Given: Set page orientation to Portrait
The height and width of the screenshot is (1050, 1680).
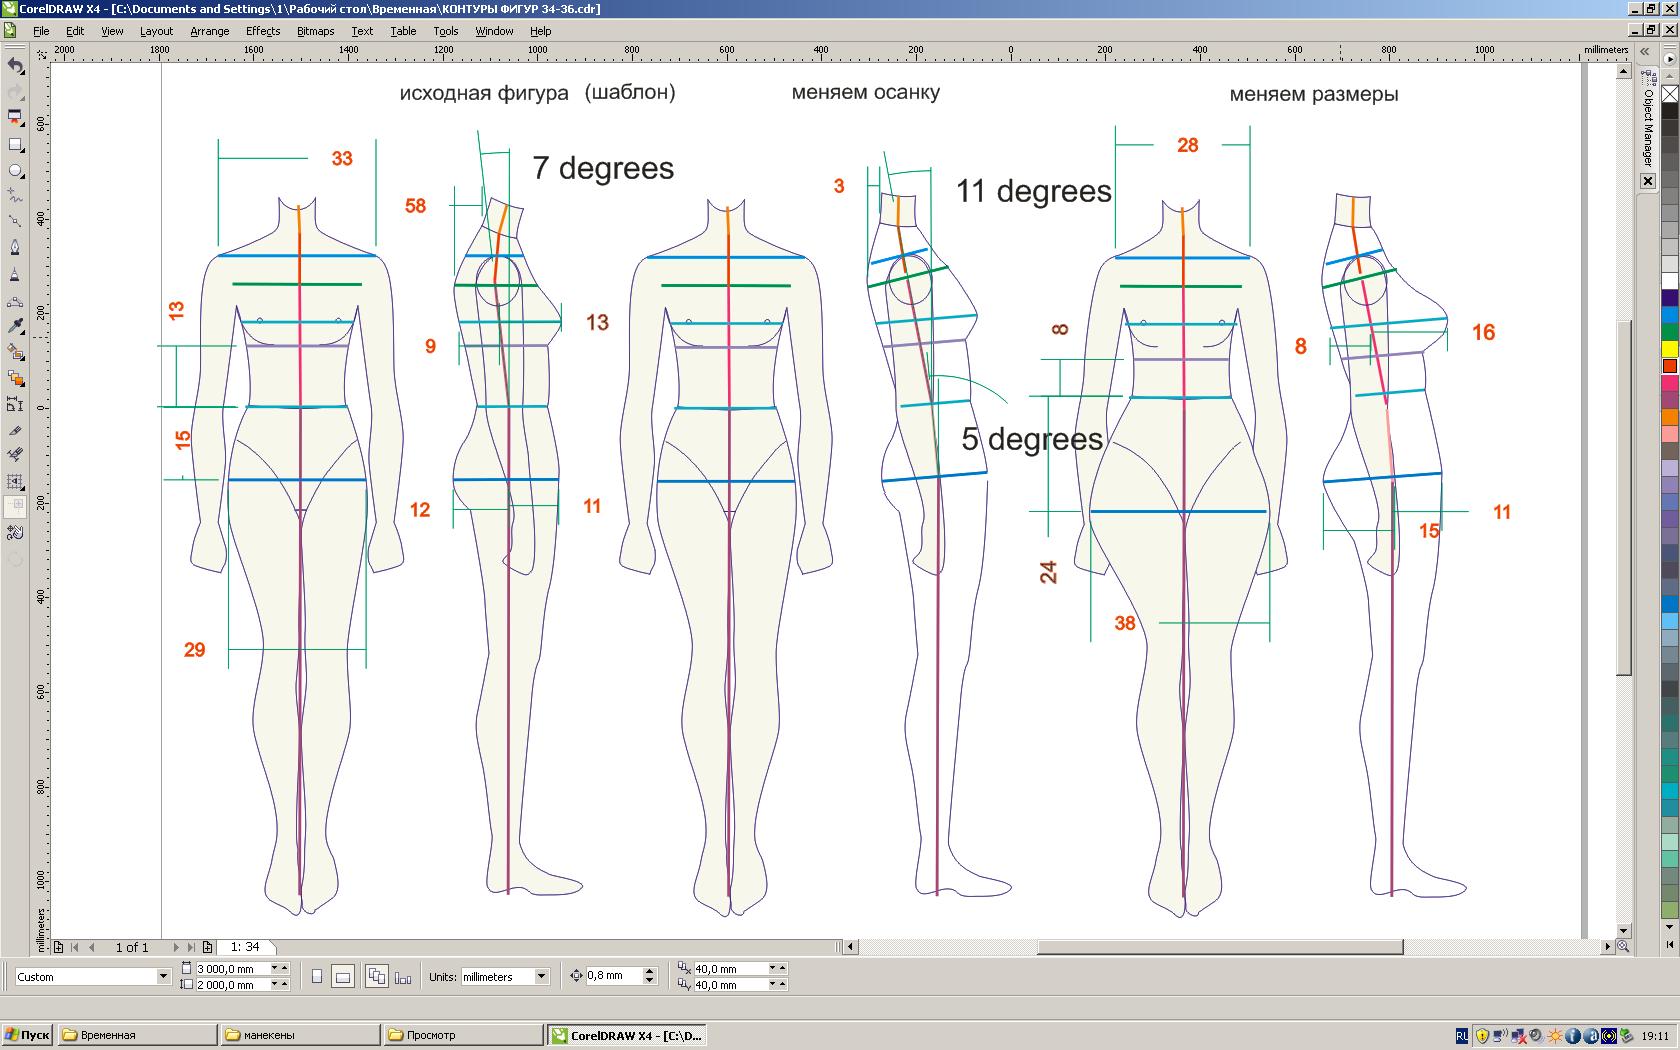Looking at the screenshot, I should click(317, 977).
